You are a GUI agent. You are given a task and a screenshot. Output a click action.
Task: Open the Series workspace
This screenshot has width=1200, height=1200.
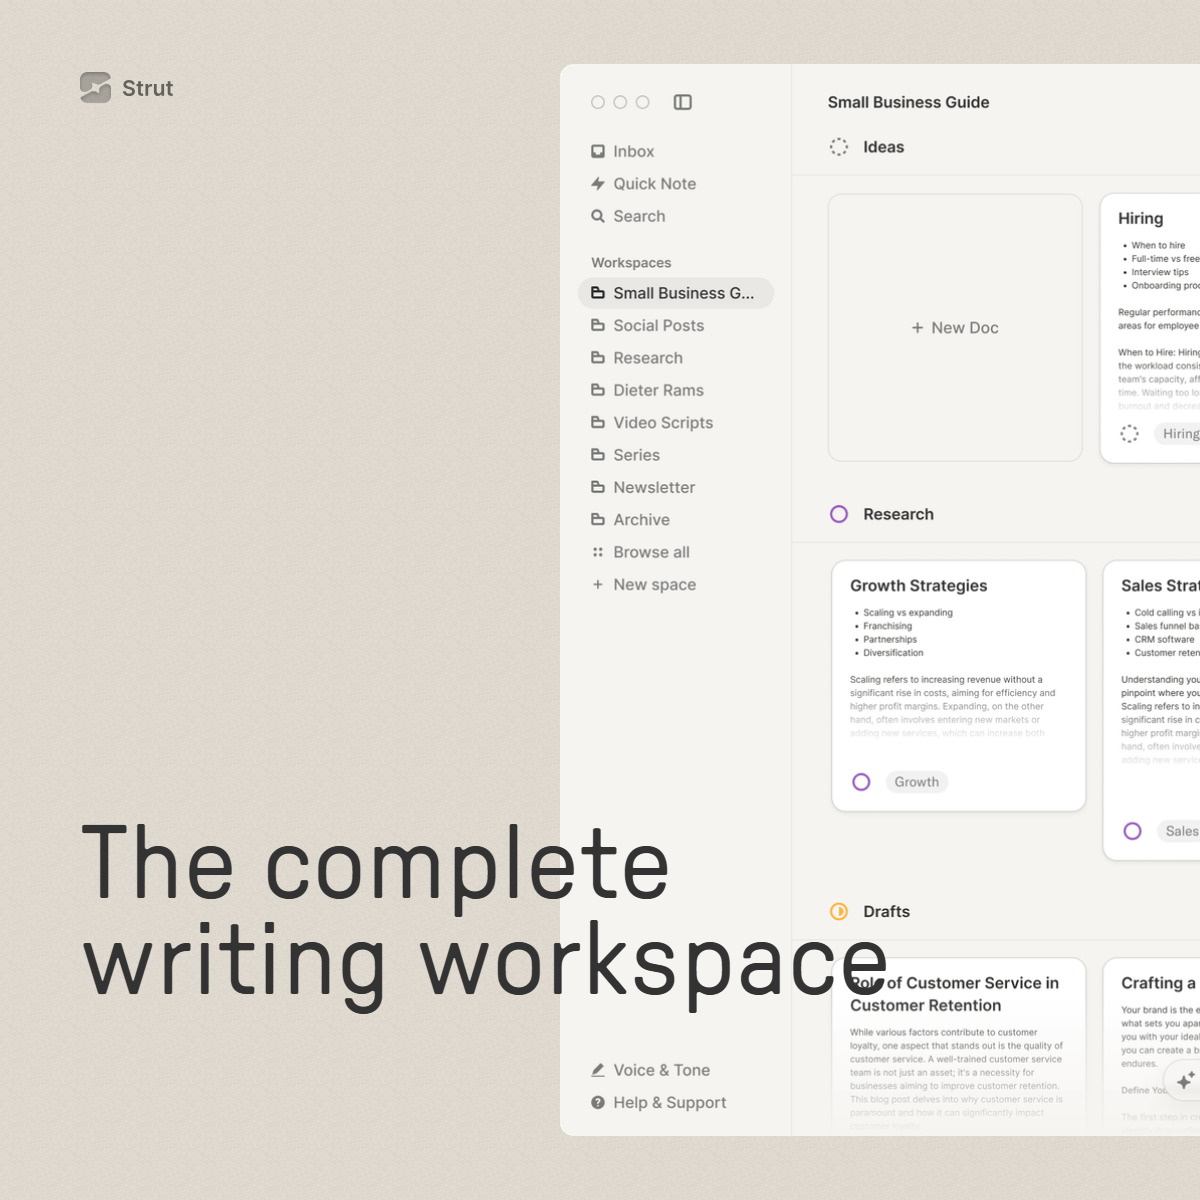tap(625, 455)
